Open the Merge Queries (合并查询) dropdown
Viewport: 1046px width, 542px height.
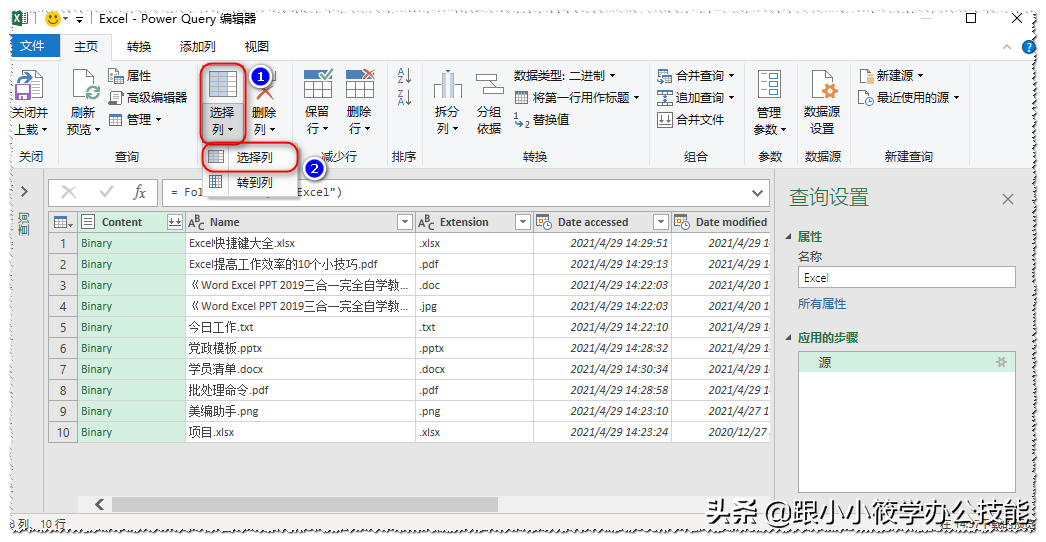tap(696, 75)
